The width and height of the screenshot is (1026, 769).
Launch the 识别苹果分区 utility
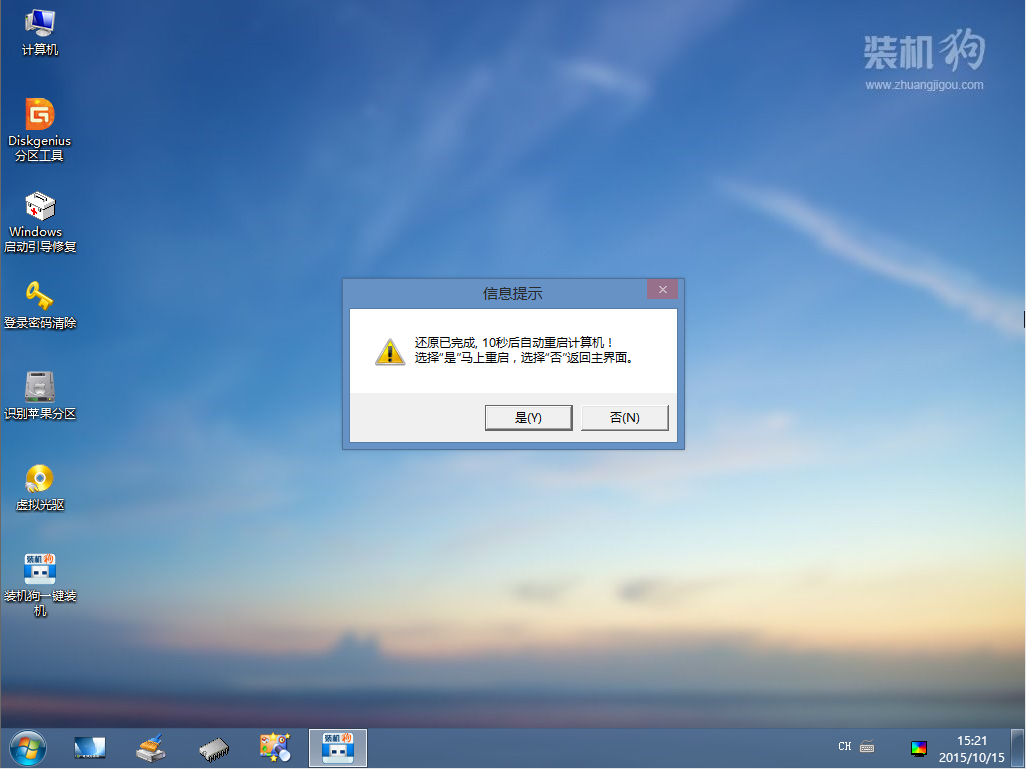point(38,385)
